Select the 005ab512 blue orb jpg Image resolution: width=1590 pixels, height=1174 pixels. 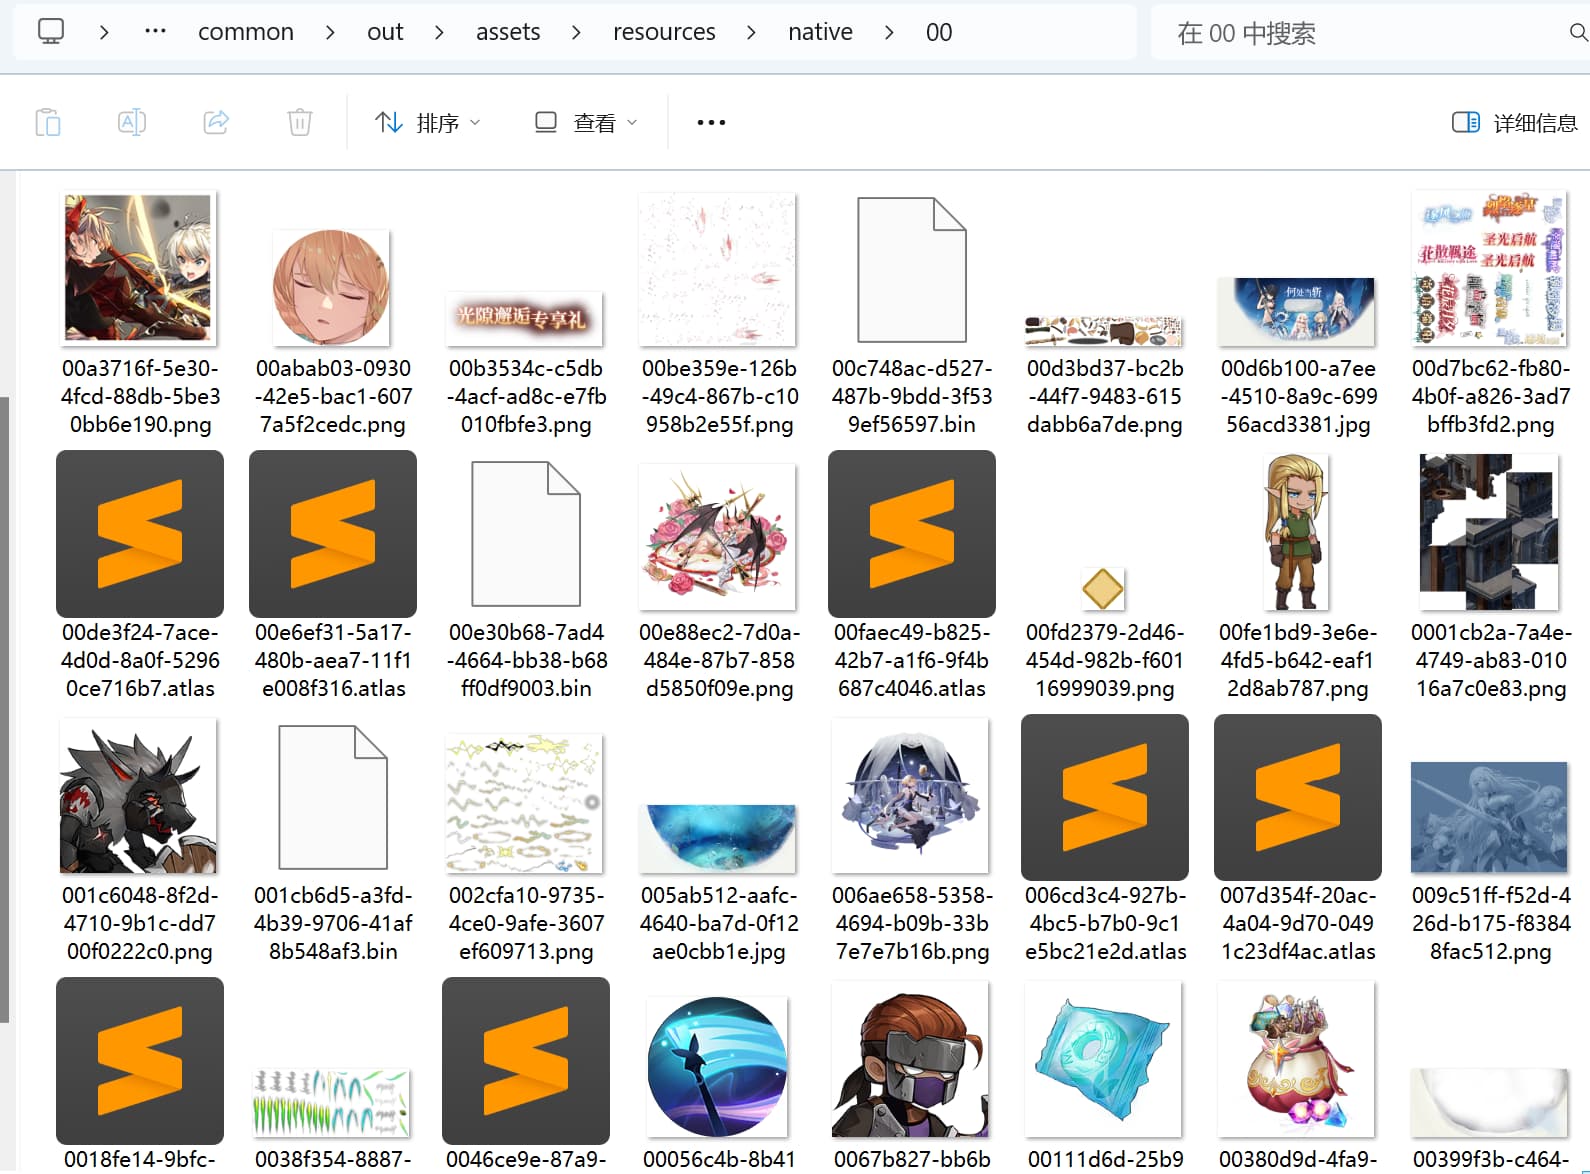click(718, 838)
